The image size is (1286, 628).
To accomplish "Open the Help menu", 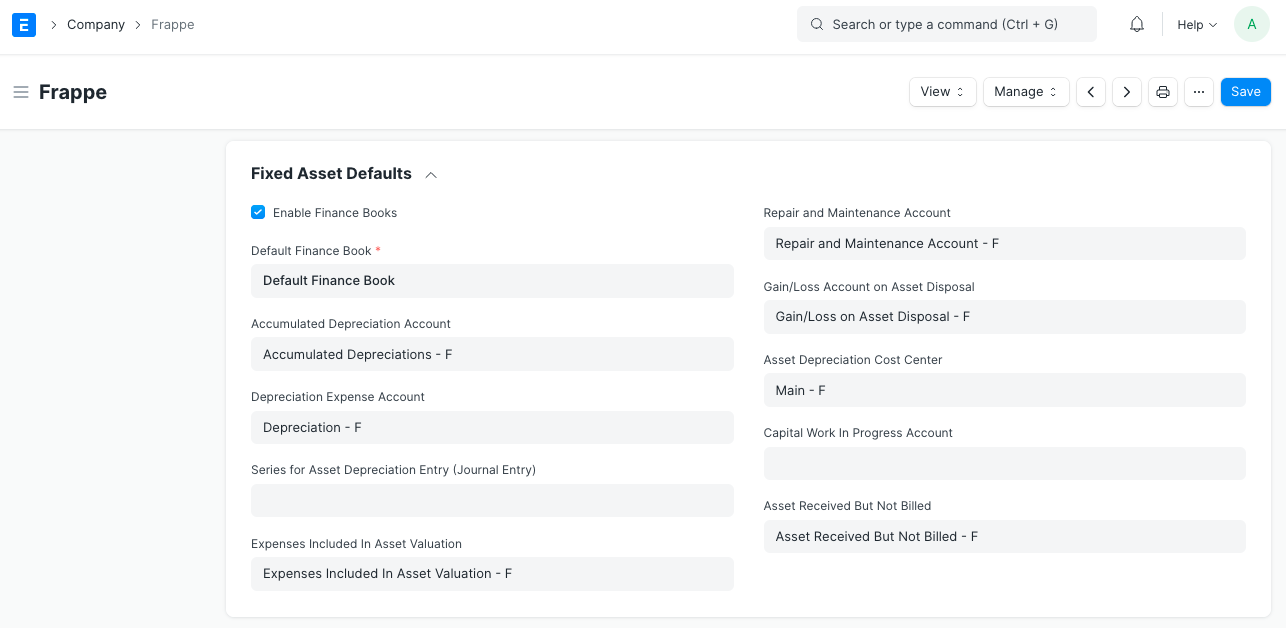I will tap(1196, 24).
